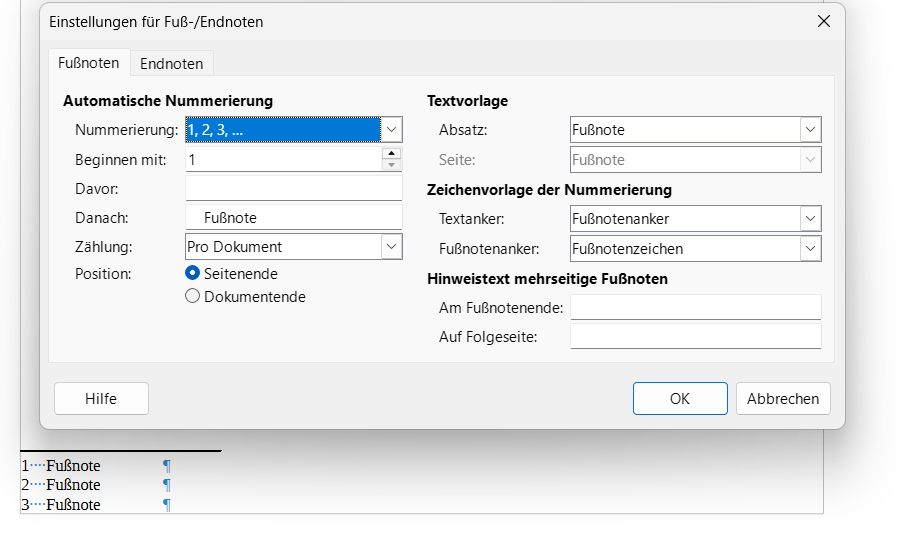Image resolution: width=902 pixels, height=537 pixels.
Task: Click the Danach text field
Action: coord(293,217)
